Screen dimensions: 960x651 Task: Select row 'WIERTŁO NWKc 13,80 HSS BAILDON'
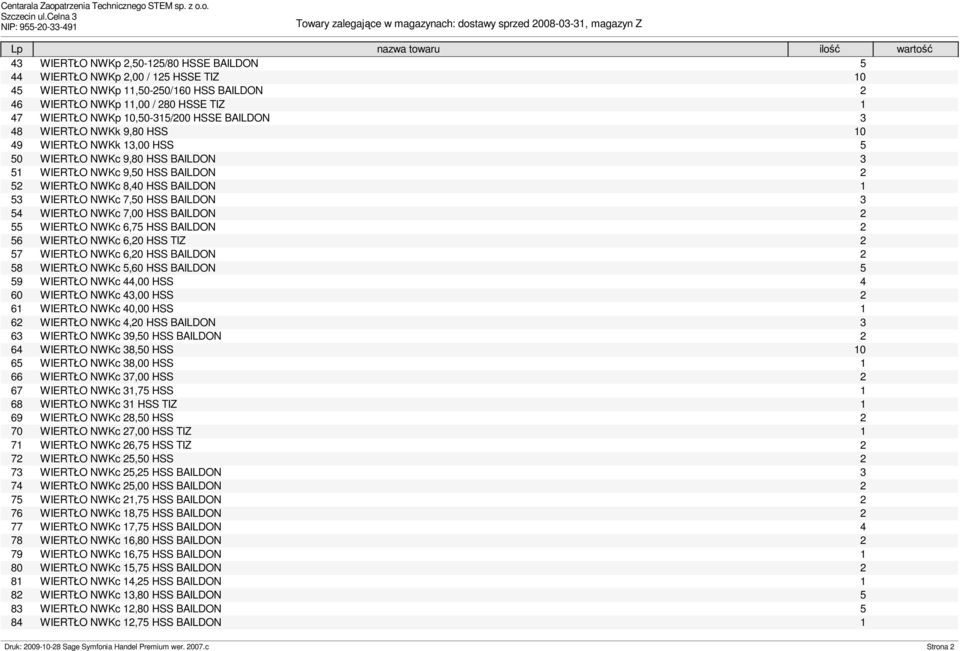pos(480,595)
